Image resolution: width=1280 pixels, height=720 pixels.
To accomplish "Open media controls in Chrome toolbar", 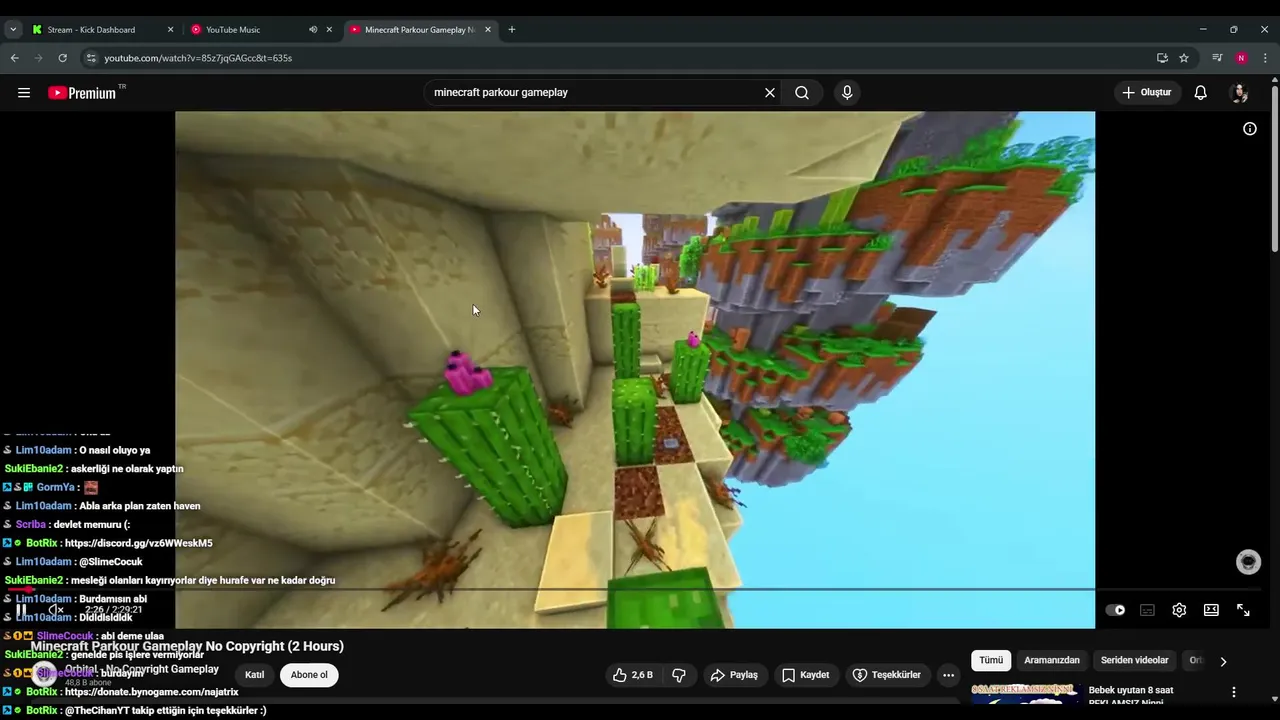I will [1217, 58].
